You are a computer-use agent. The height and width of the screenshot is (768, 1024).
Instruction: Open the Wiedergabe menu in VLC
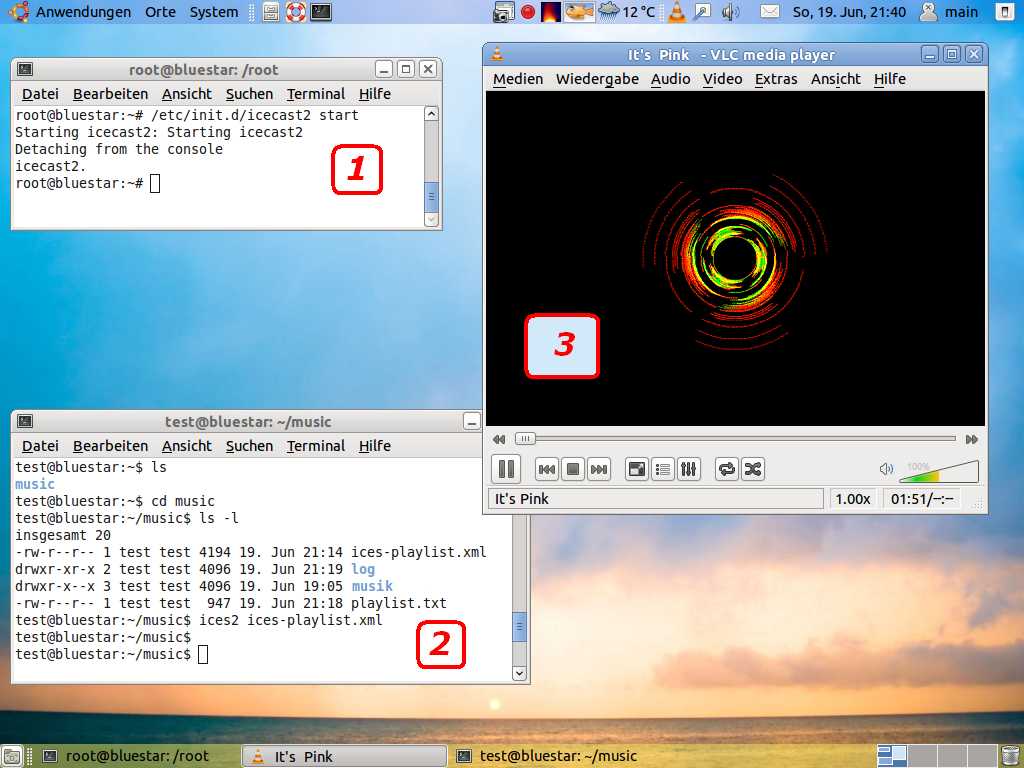pos(597,79)
